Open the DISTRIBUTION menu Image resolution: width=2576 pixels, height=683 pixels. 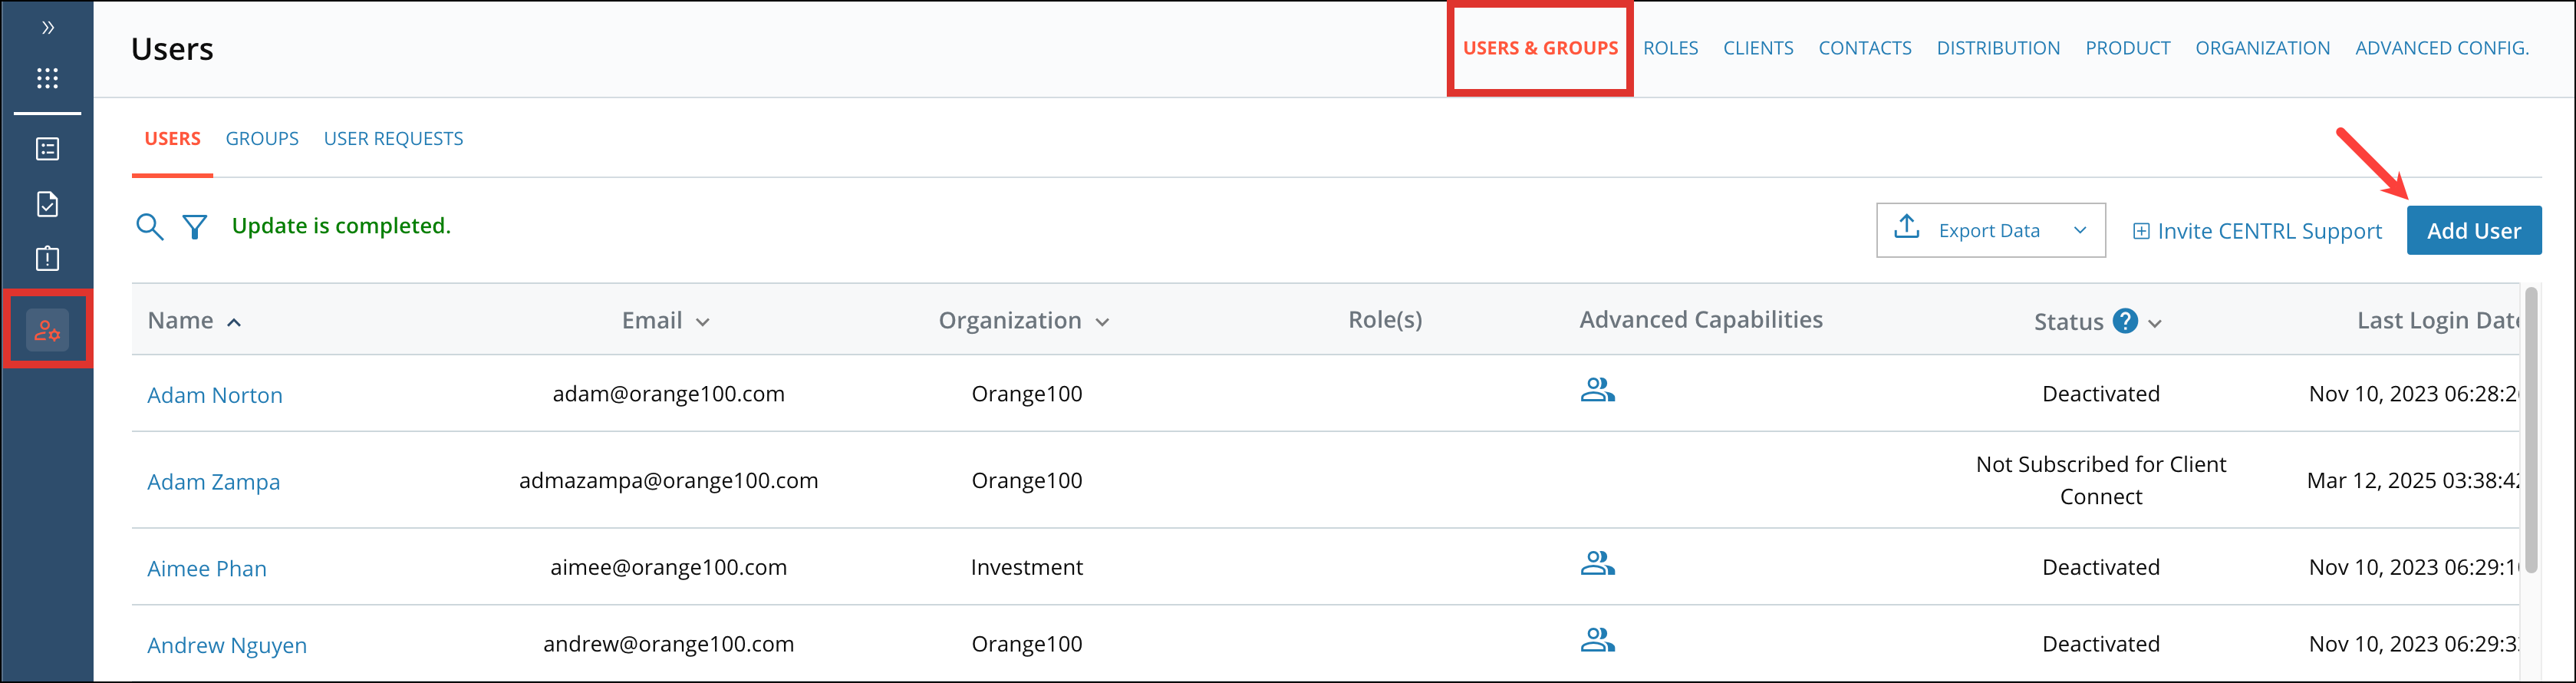(x=1998, y=48)
